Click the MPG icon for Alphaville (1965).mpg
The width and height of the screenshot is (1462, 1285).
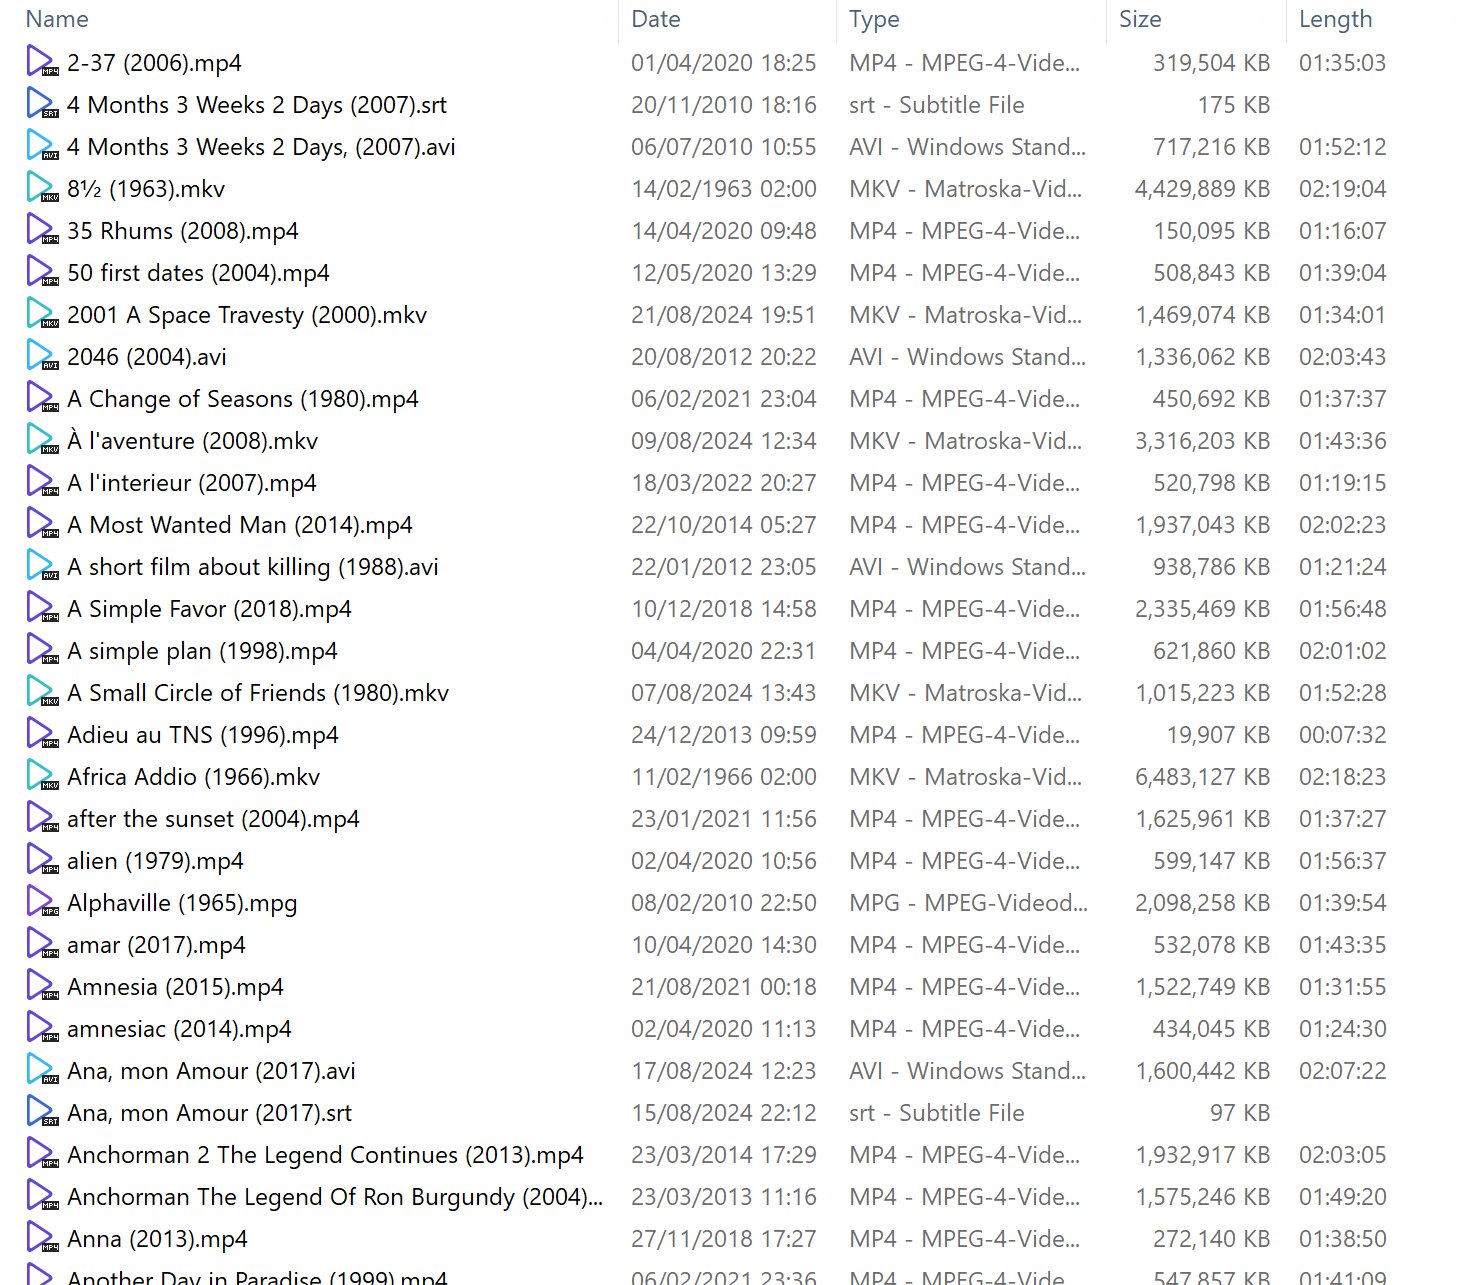click(42, 903)
